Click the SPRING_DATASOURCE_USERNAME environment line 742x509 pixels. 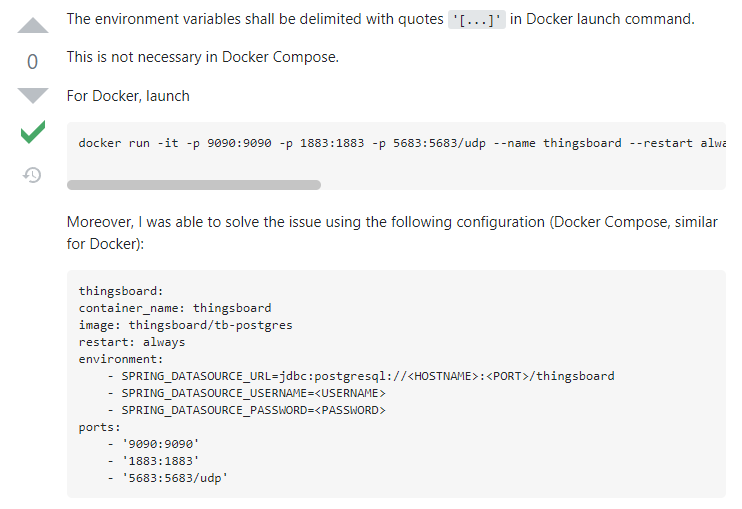click(245, 393)
